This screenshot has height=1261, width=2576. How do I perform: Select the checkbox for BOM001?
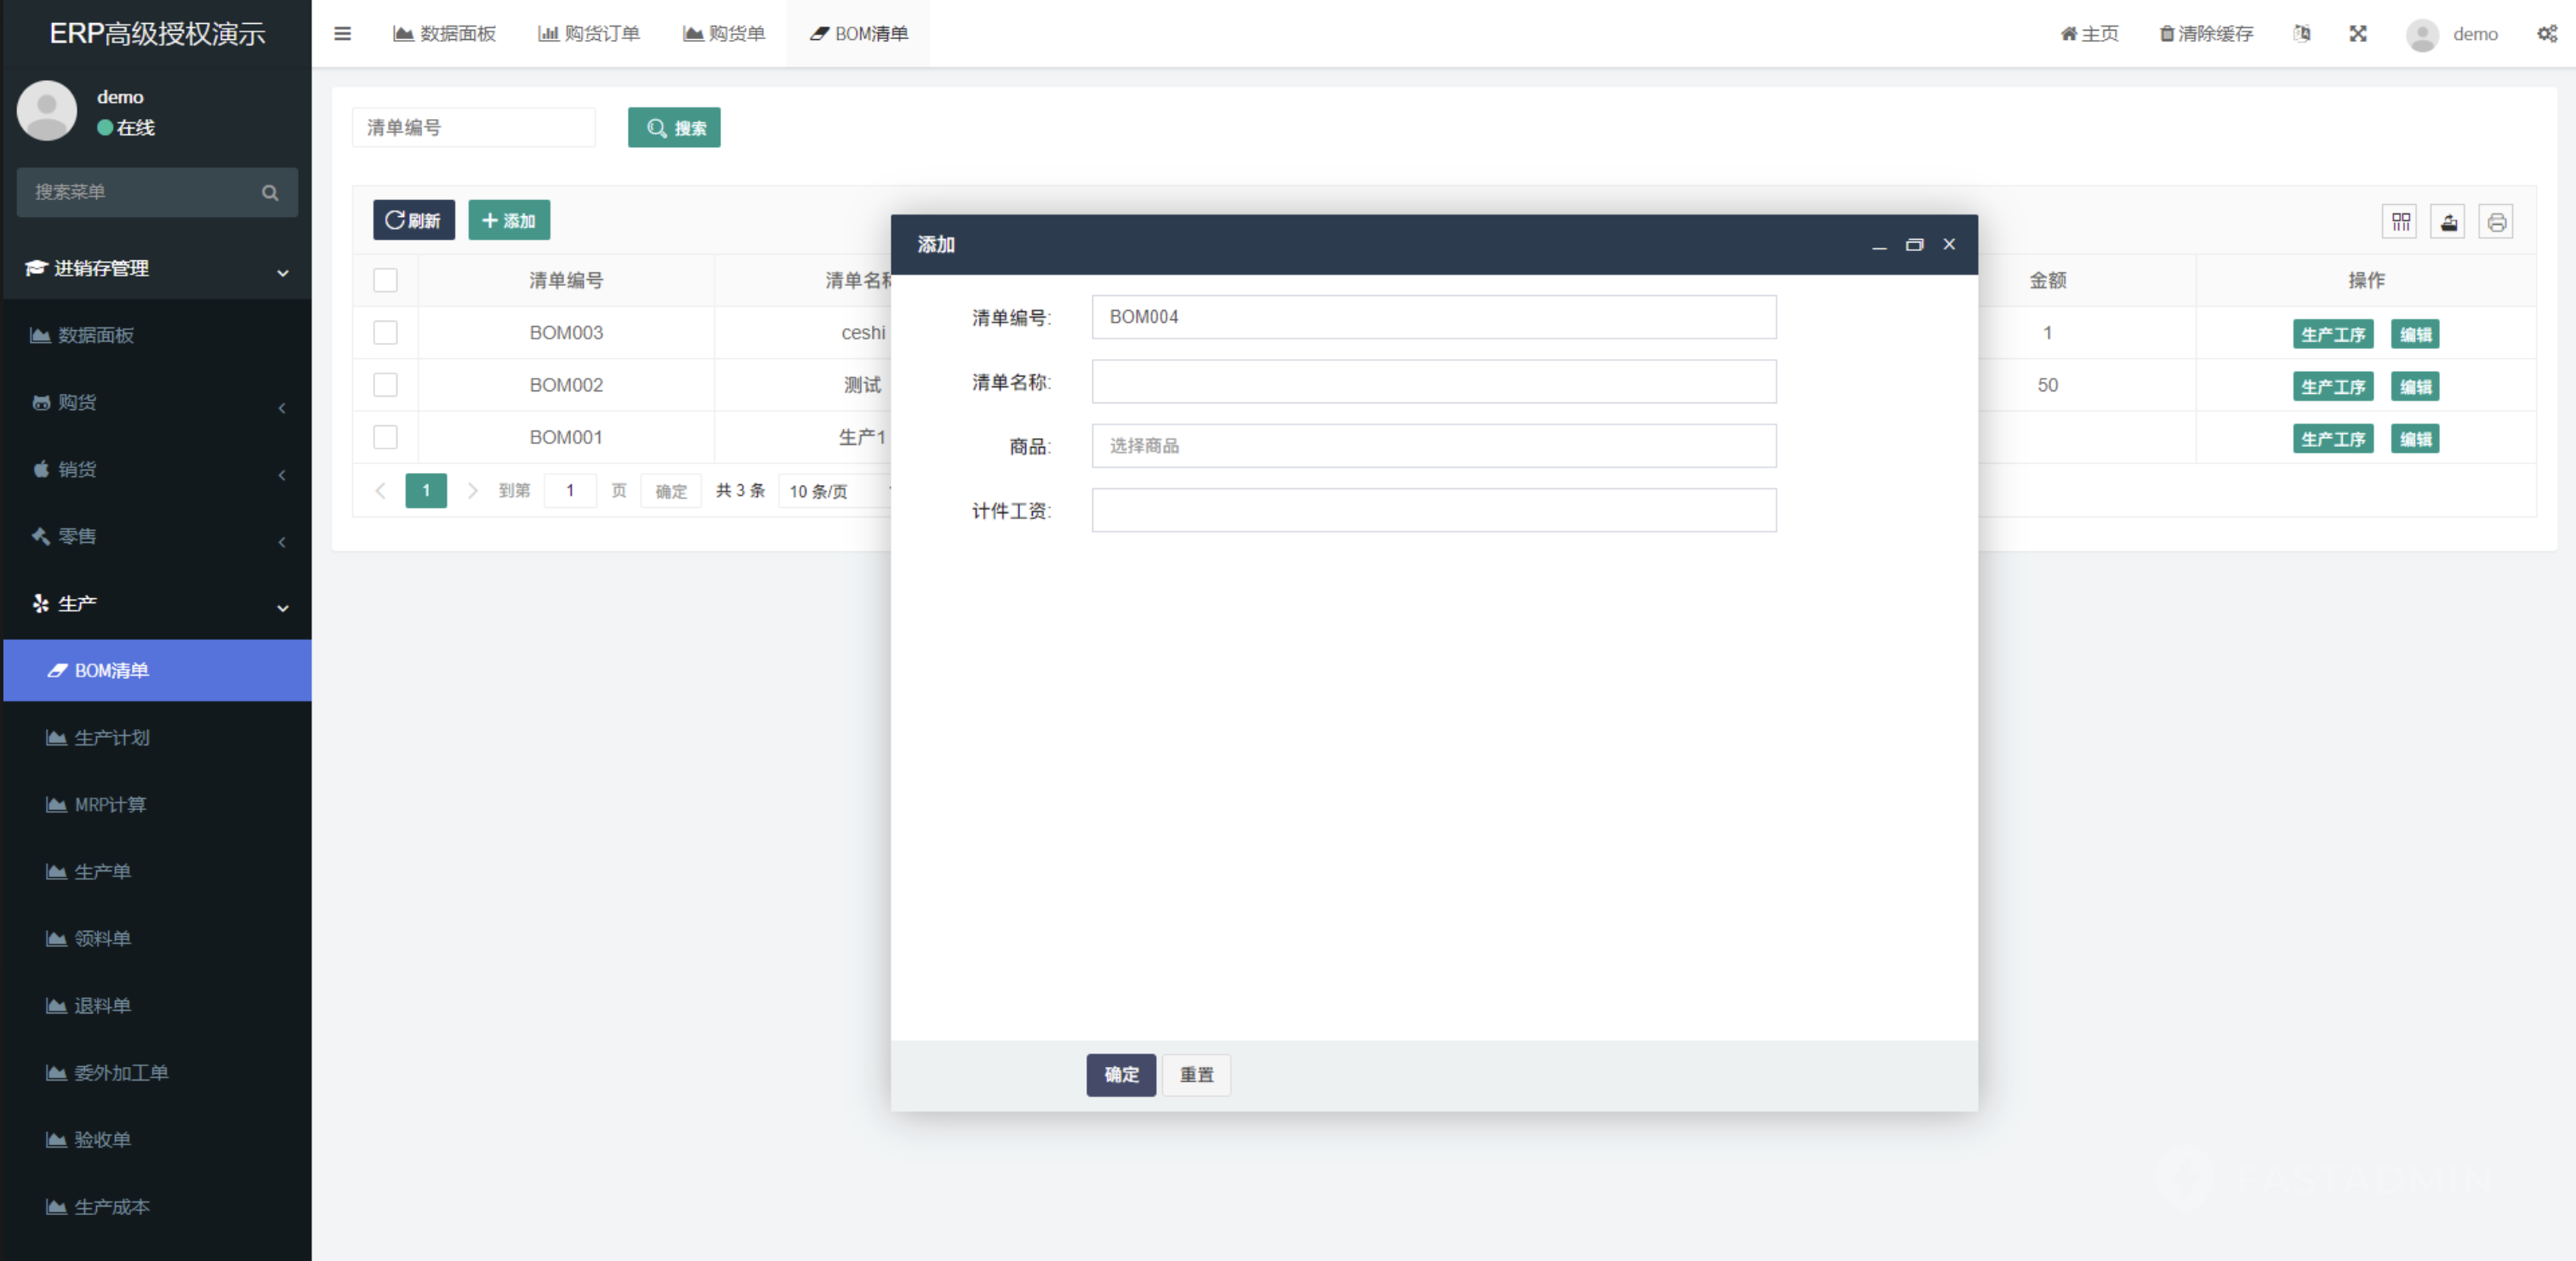[385, 437]
